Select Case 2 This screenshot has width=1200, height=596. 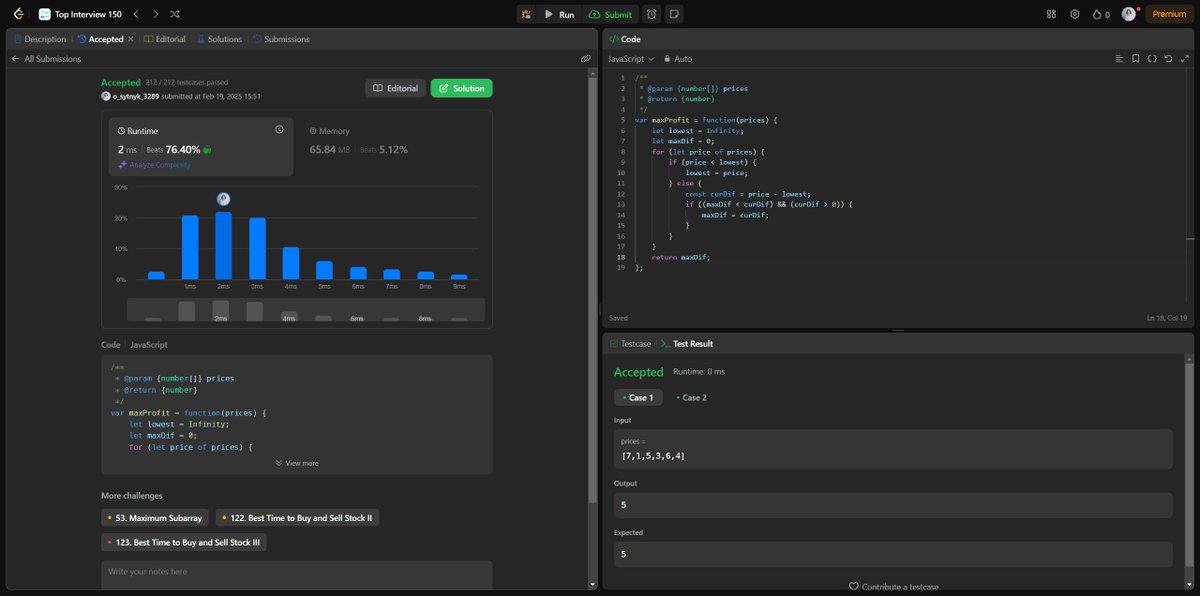tap(692, 398)
